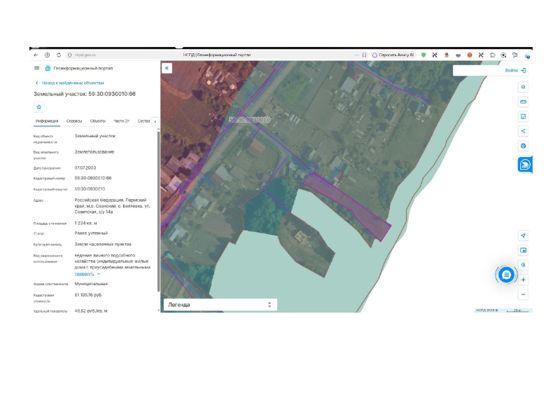Switch to the Объекты tab
This screenshot has width=560, height=396.
pos(98,121)
